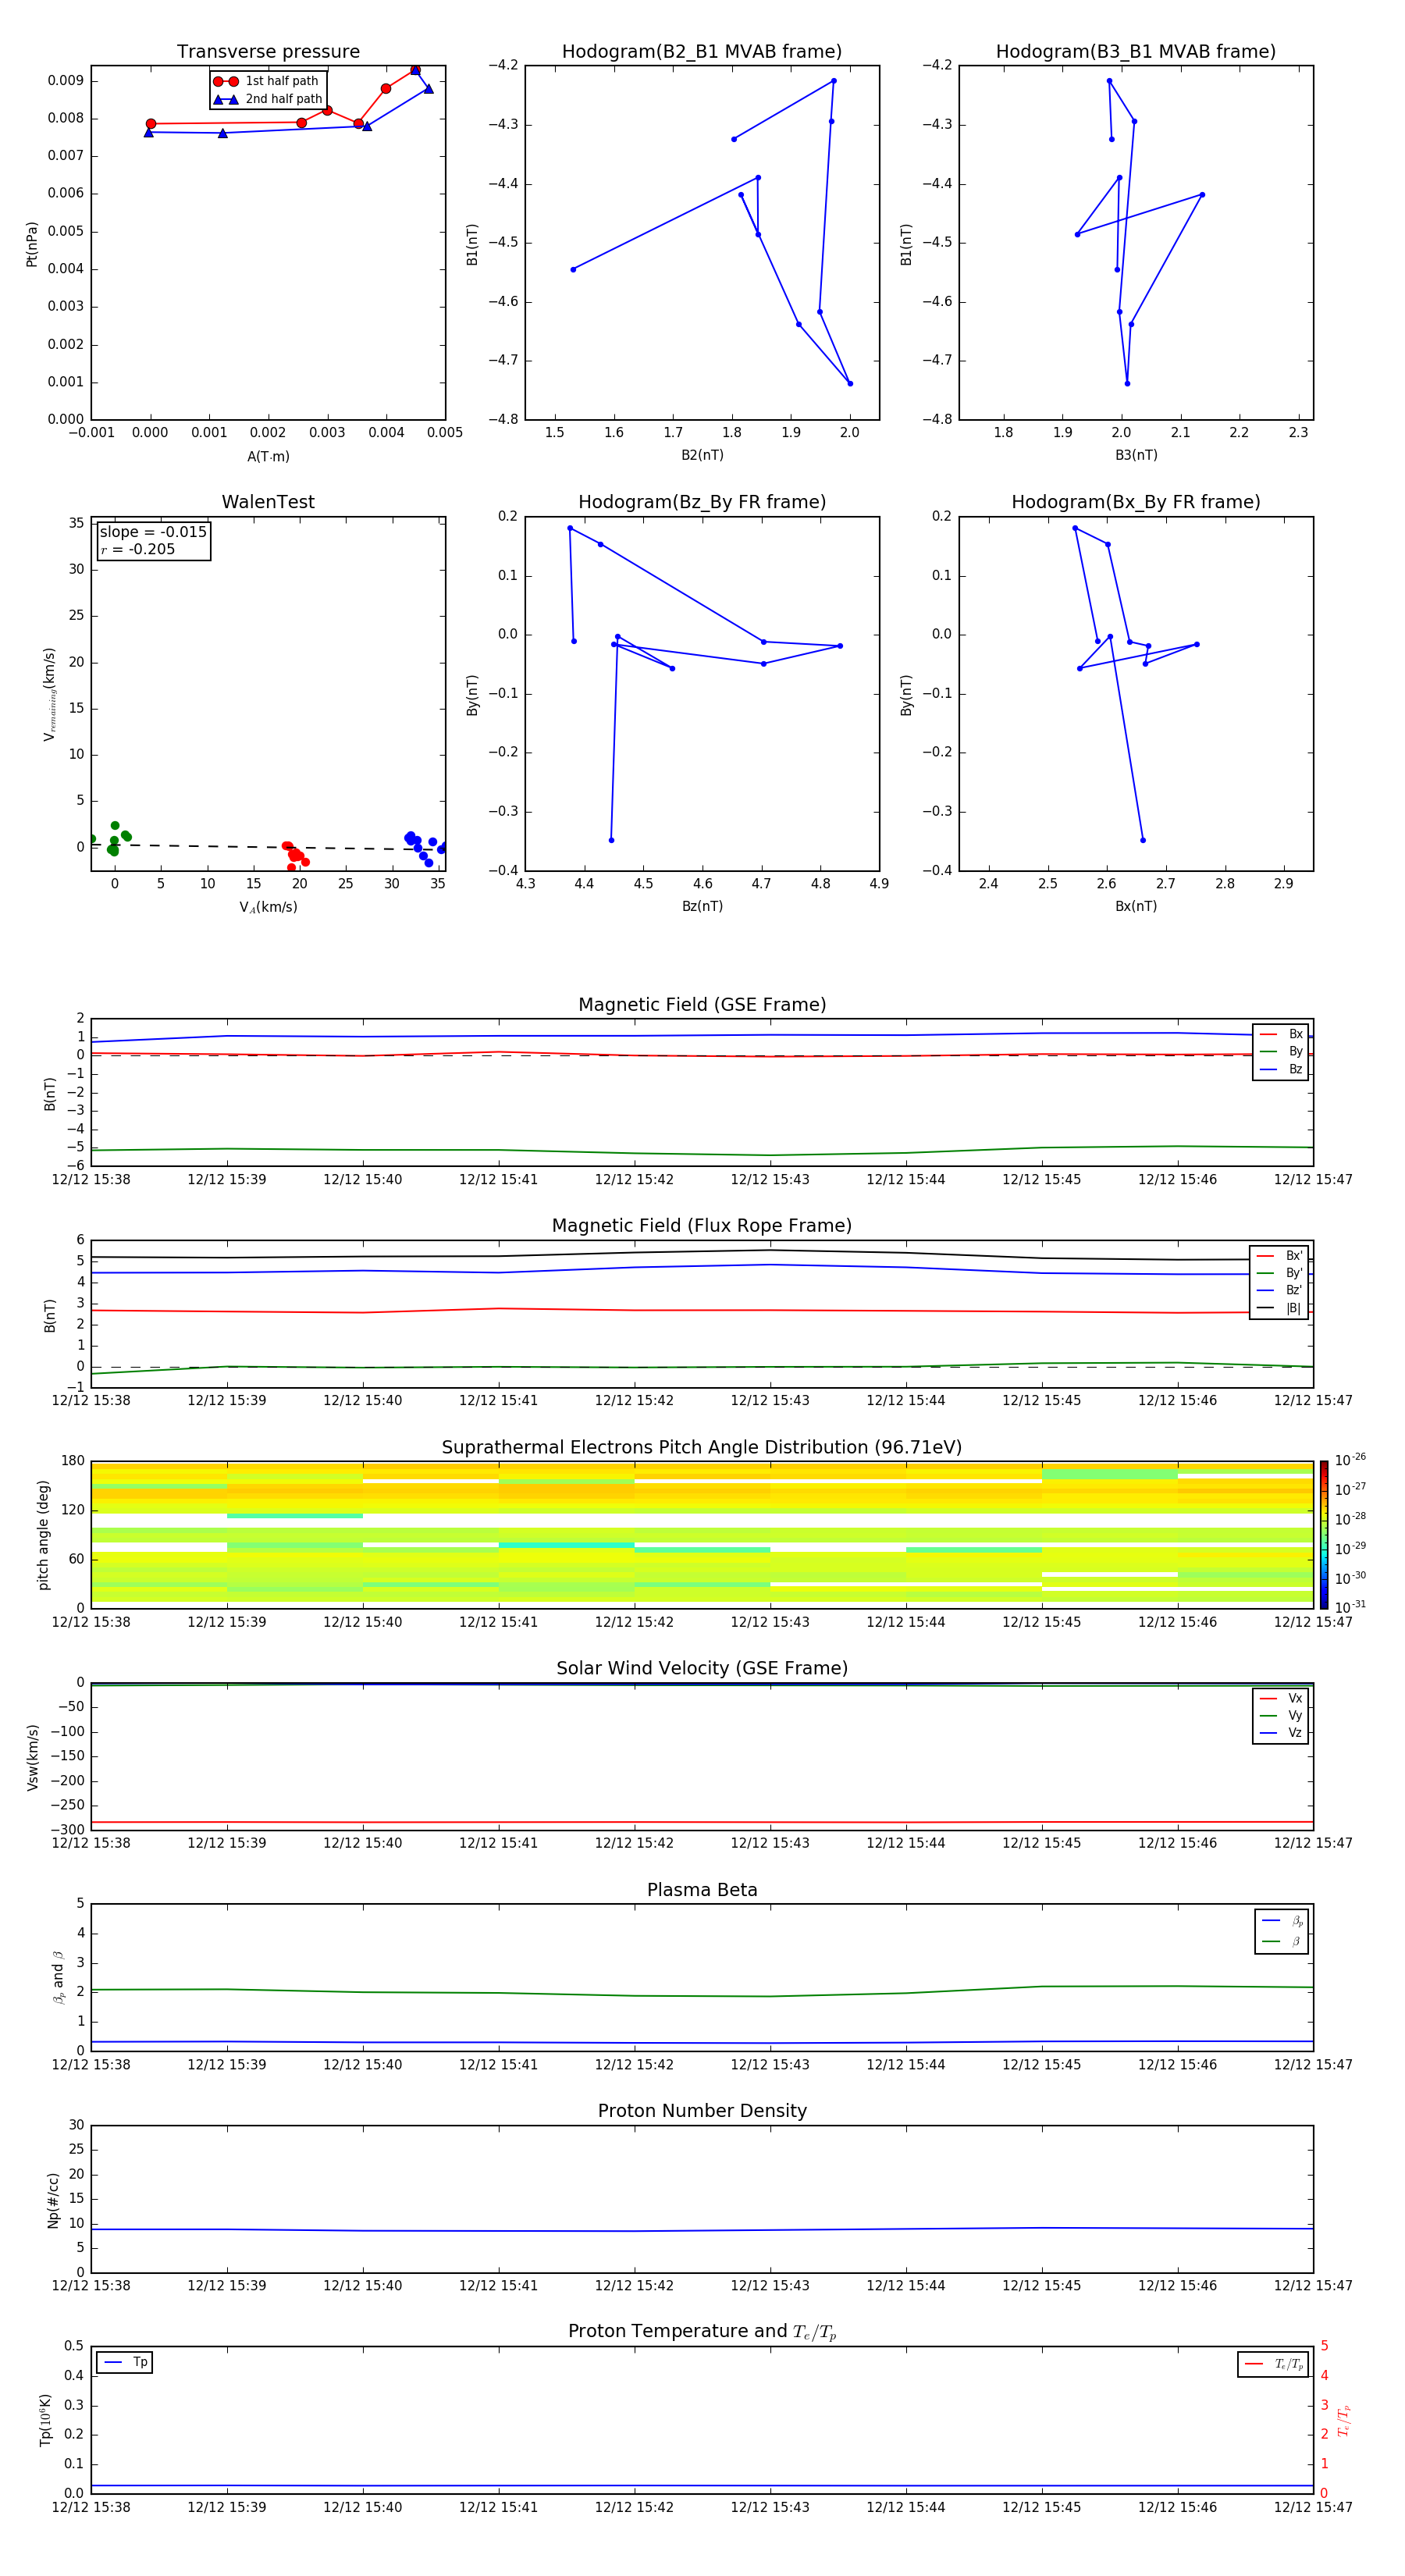Screen dimensions: 1405x2576
Task: Click the 'Vz' legend entry in velocity panel
Action: (1281, 1733)
